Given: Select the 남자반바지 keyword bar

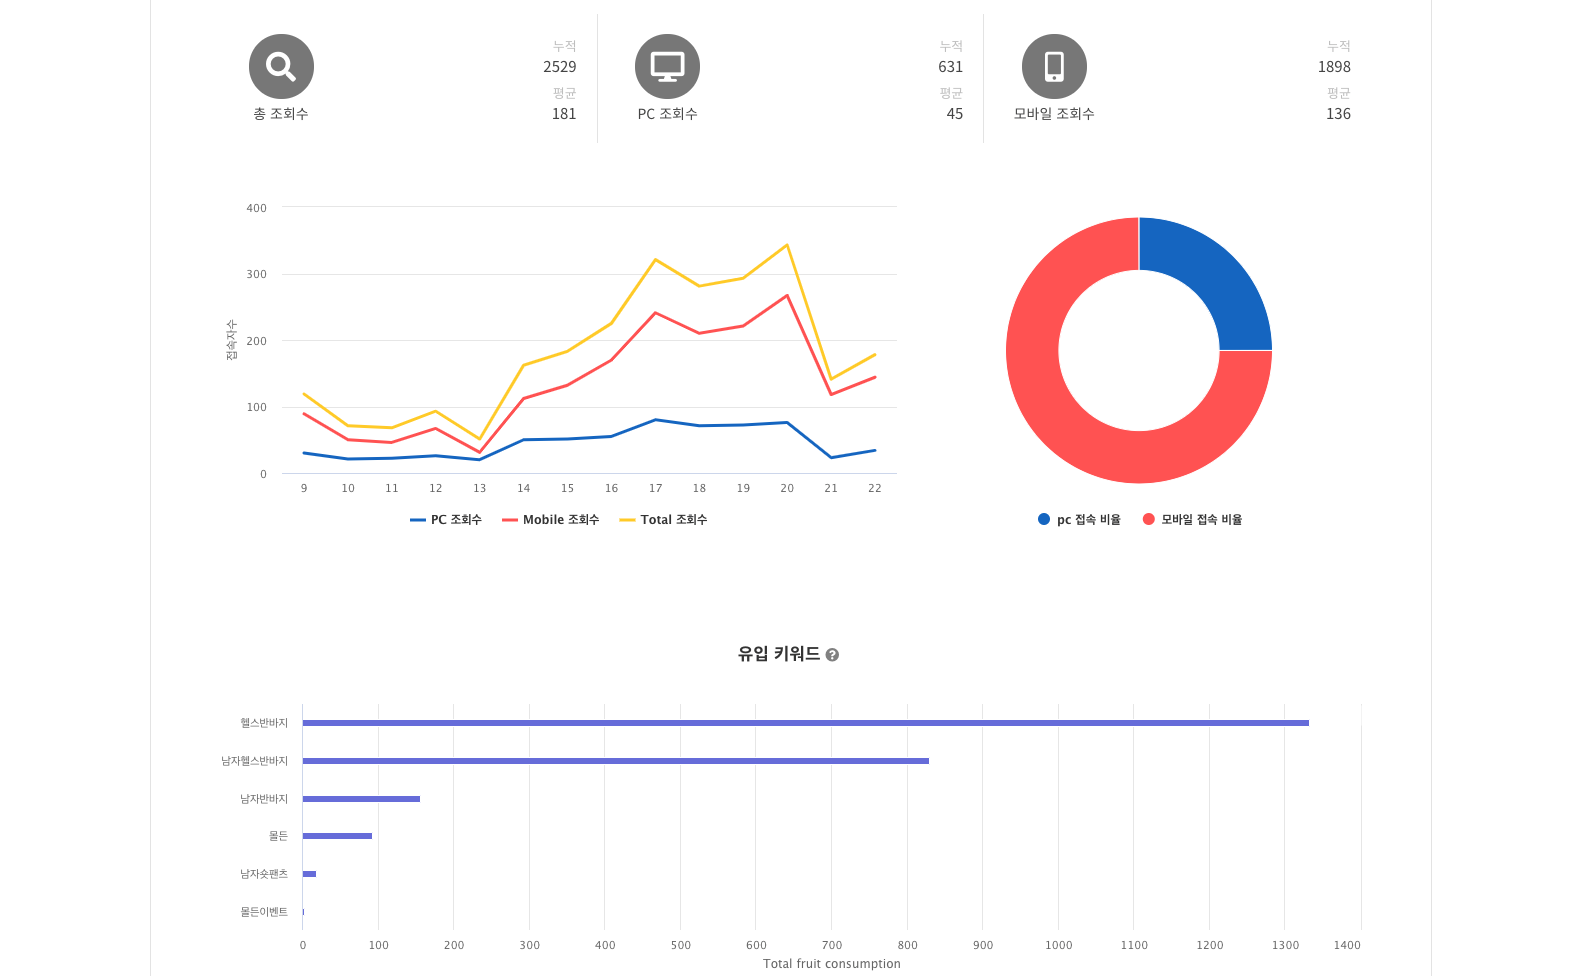Looking at the screenshot, I should click(361, 799).
